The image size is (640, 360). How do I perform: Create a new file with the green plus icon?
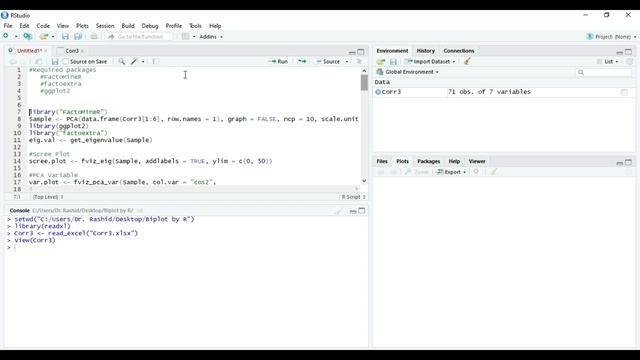6,36
